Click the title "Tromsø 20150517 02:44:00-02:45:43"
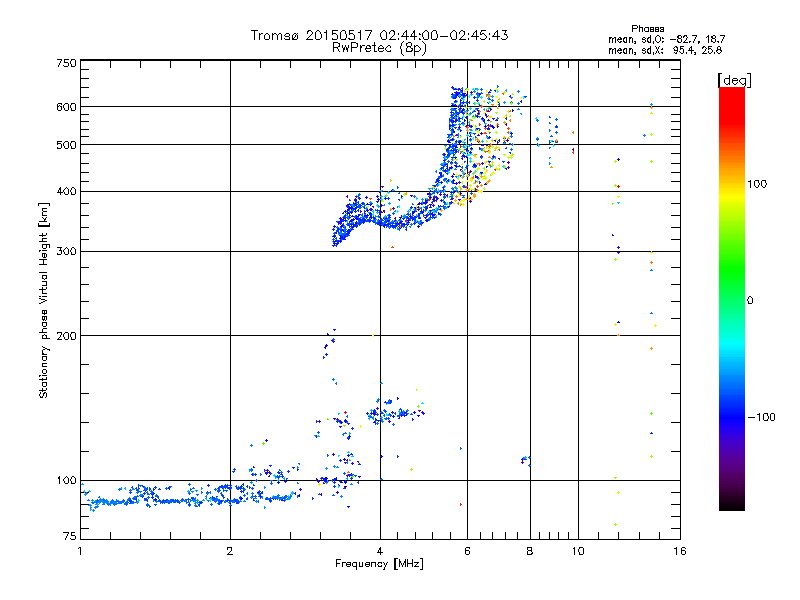This screenshot has height=600, width=800. click(x=379, y=35)
